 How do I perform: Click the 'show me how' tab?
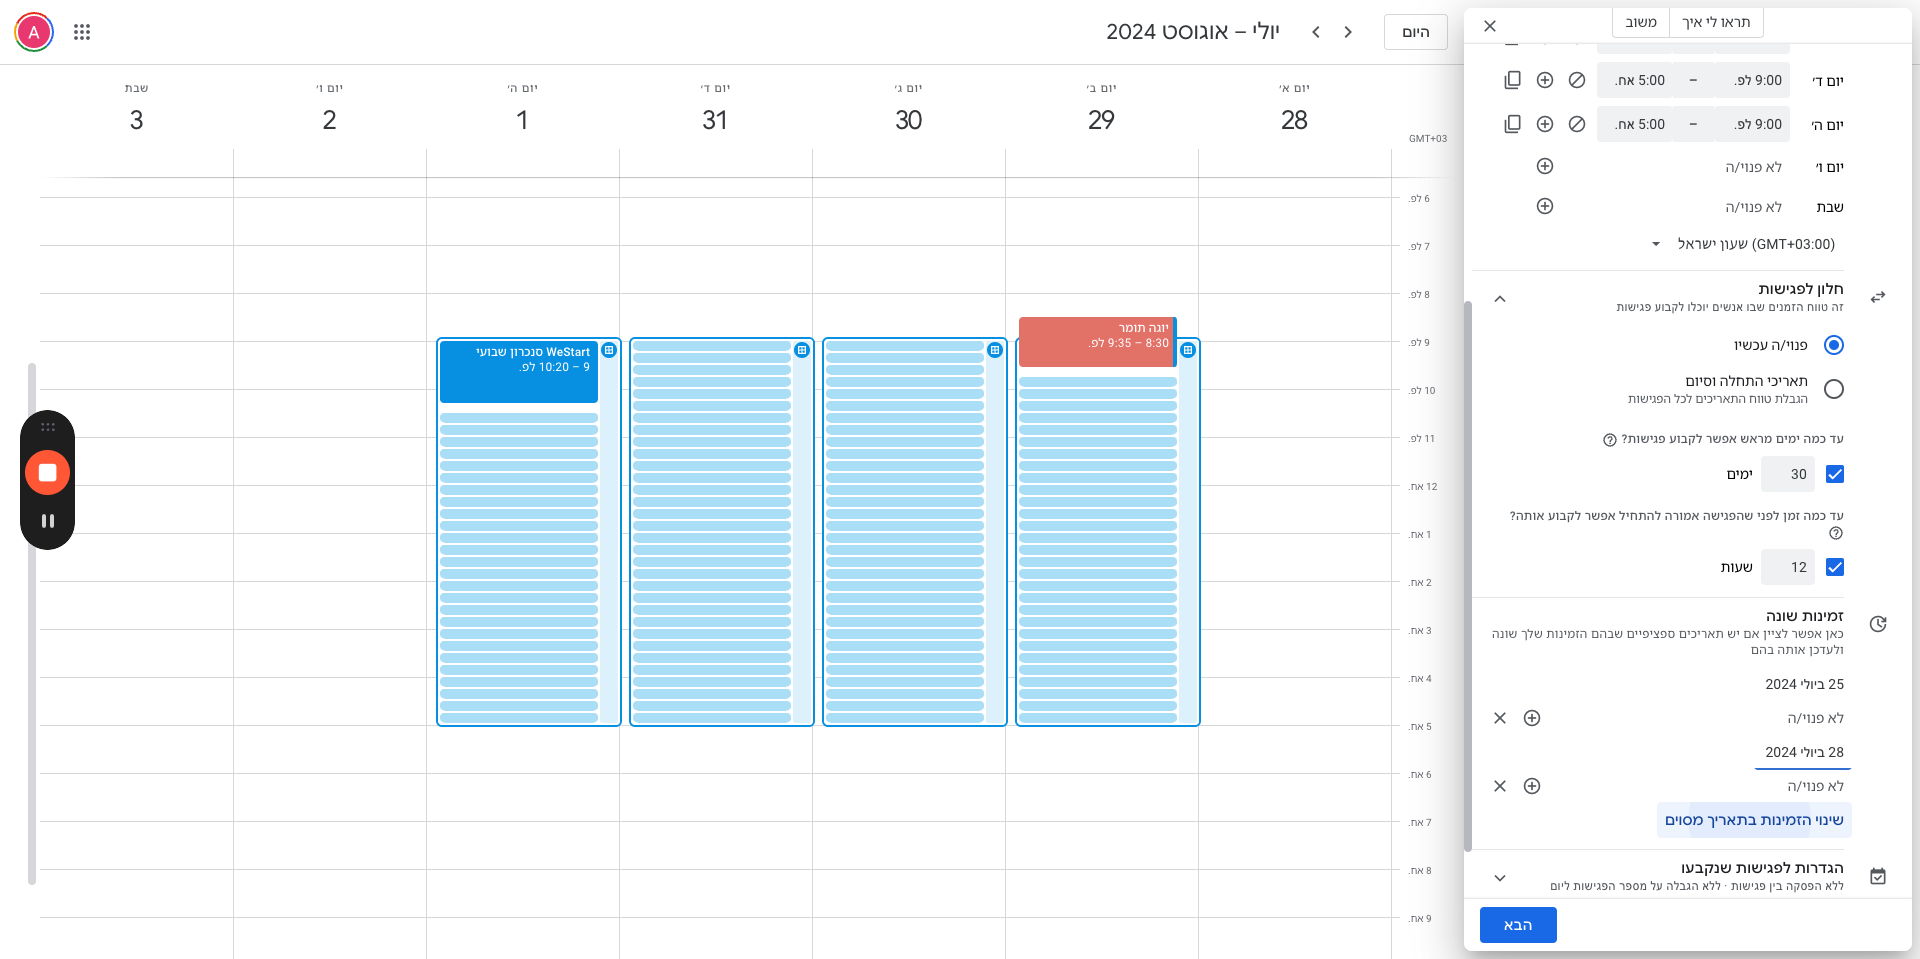click(x=1716, y=22)
